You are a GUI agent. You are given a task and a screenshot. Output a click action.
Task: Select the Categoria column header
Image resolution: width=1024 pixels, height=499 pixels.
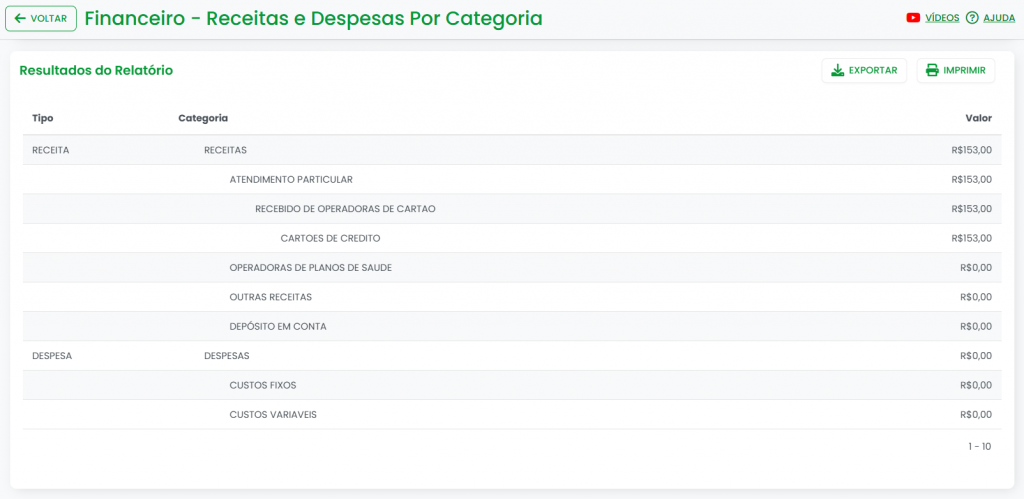[203, 118]
